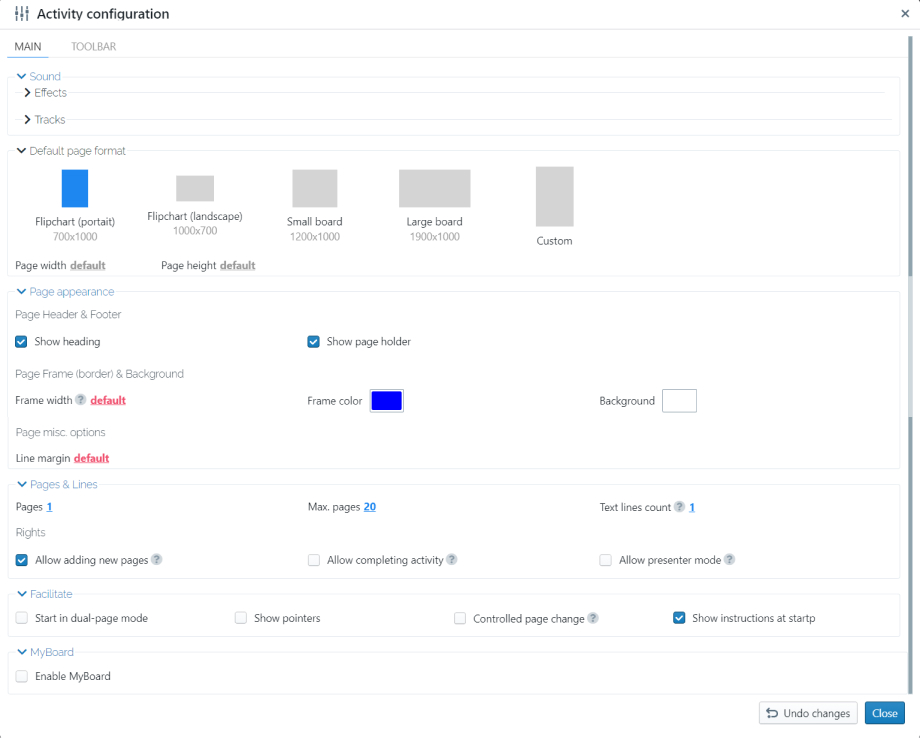Show help for Controlled page change
Screen dimensions: 920x738
pyautogui.click(x=593, y=618)
